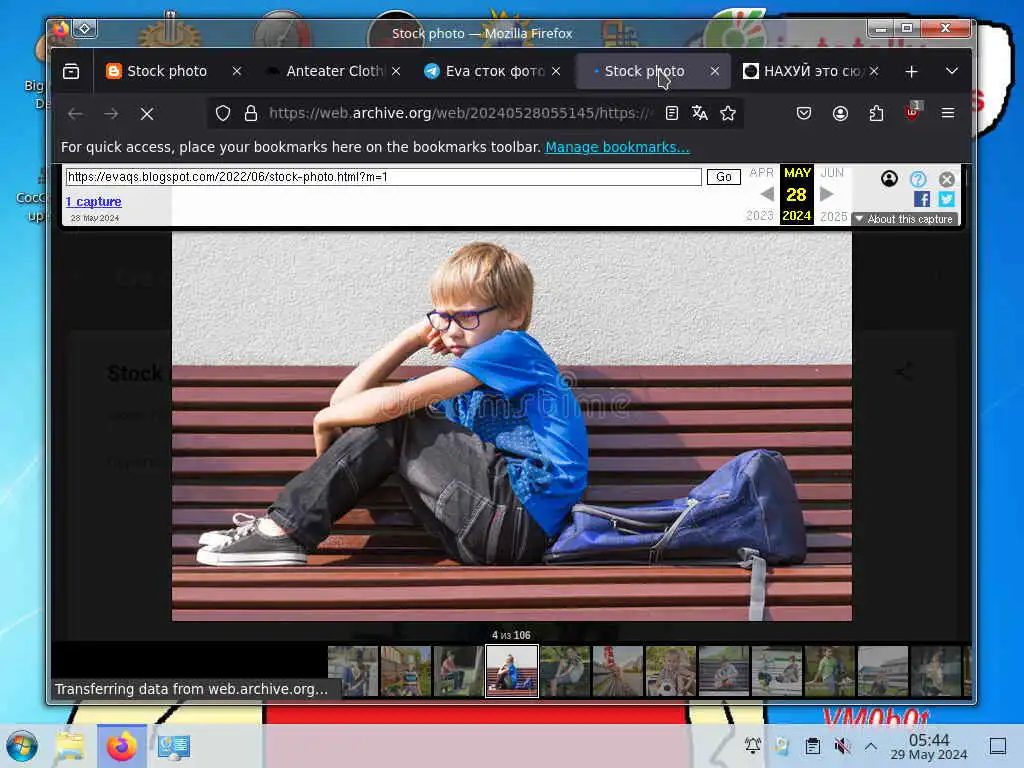The height and width of the screenshot is (768, 1024).
Task: Open seventh thumbnail with soccer ball
Action: click(x=671, y=671)
